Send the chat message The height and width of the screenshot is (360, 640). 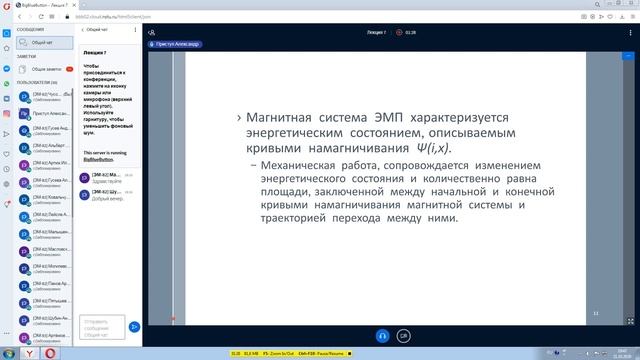coord(134,327)
